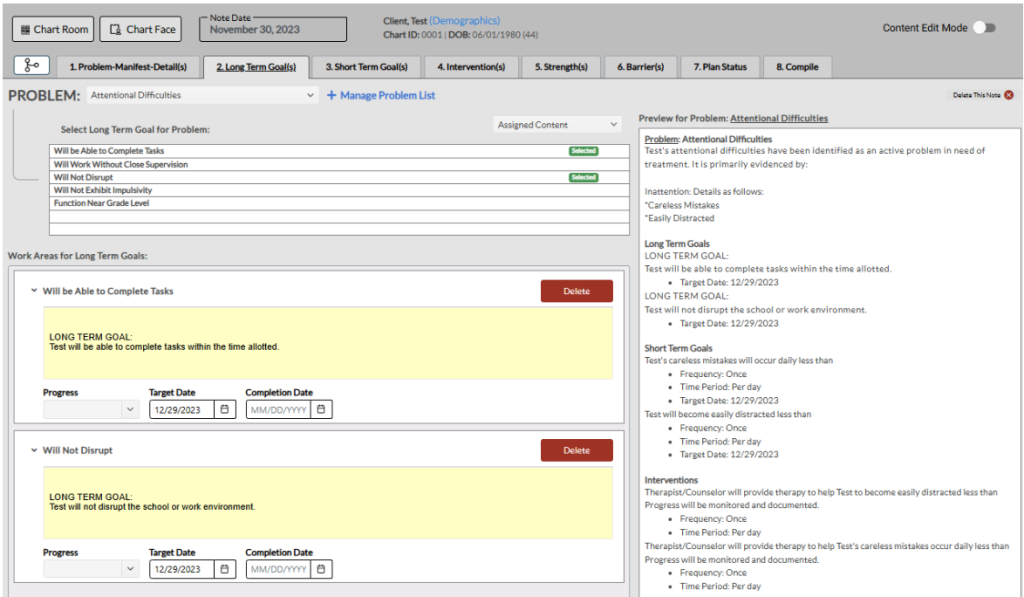
Task: Enable Content Edit Mode
Action: (x=984, y=29)
